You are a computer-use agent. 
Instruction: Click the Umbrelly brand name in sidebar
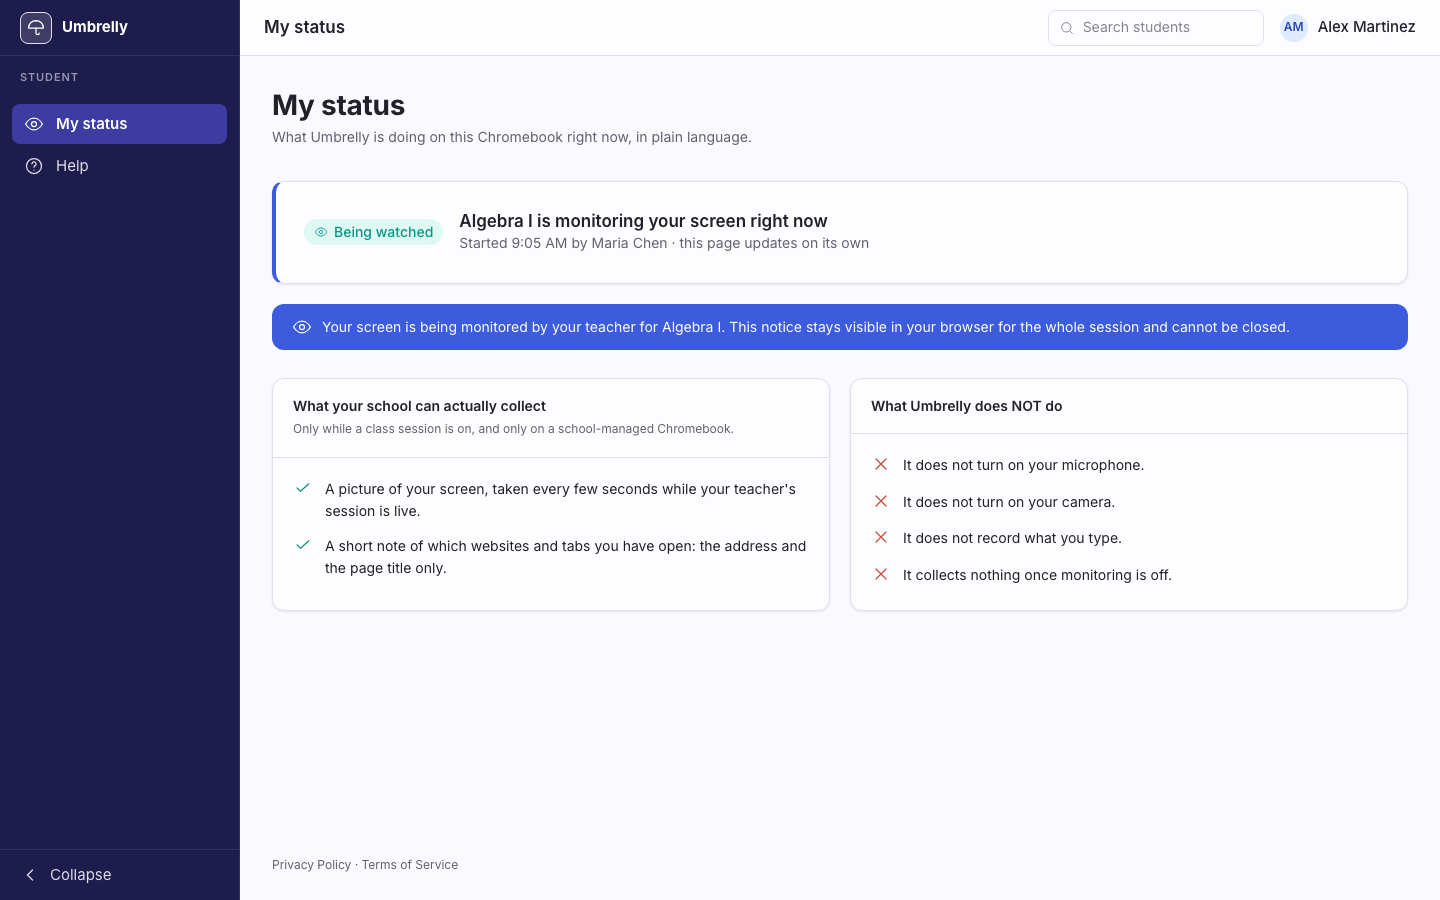(95, 27)
